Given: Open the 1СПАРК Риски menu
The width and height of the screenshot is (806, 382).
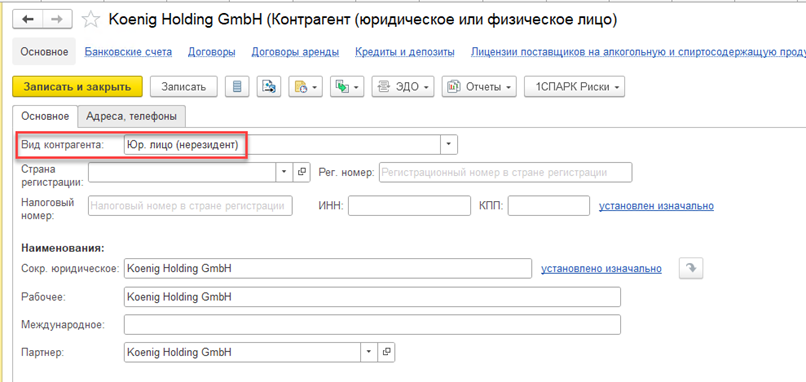Looking at the screenshot, I should pyautogui.click(x=575, y=87).
